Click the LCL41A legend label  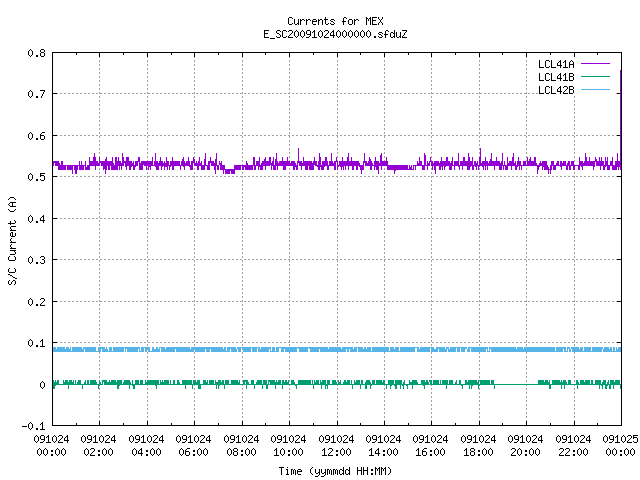point(556,64)
